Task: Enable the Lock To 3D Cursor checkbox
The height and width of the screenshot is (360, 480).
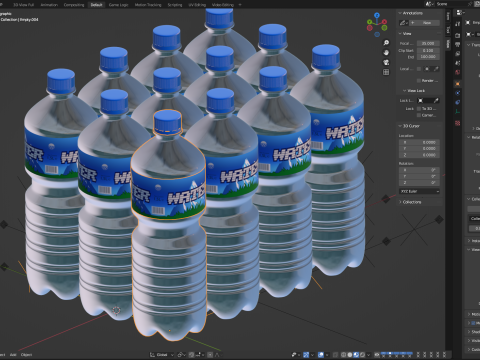Action: [x=419, y=109]
